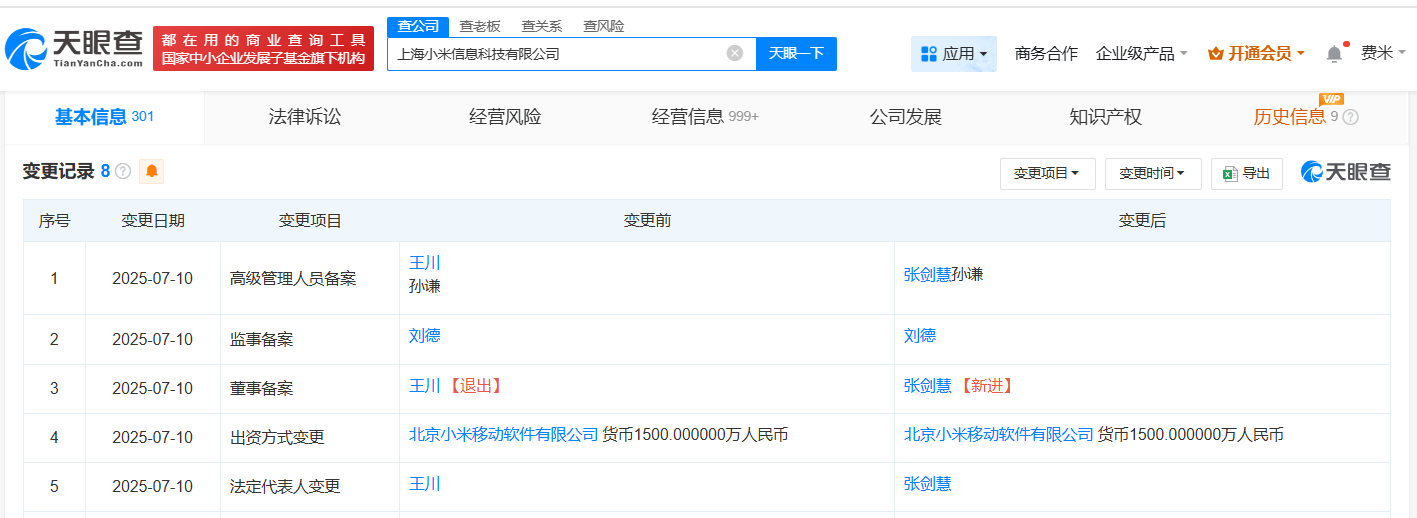The image size is (1417, 518).
Task: Click the 2025-07-10 date in row 1
Action: point(152,279)
